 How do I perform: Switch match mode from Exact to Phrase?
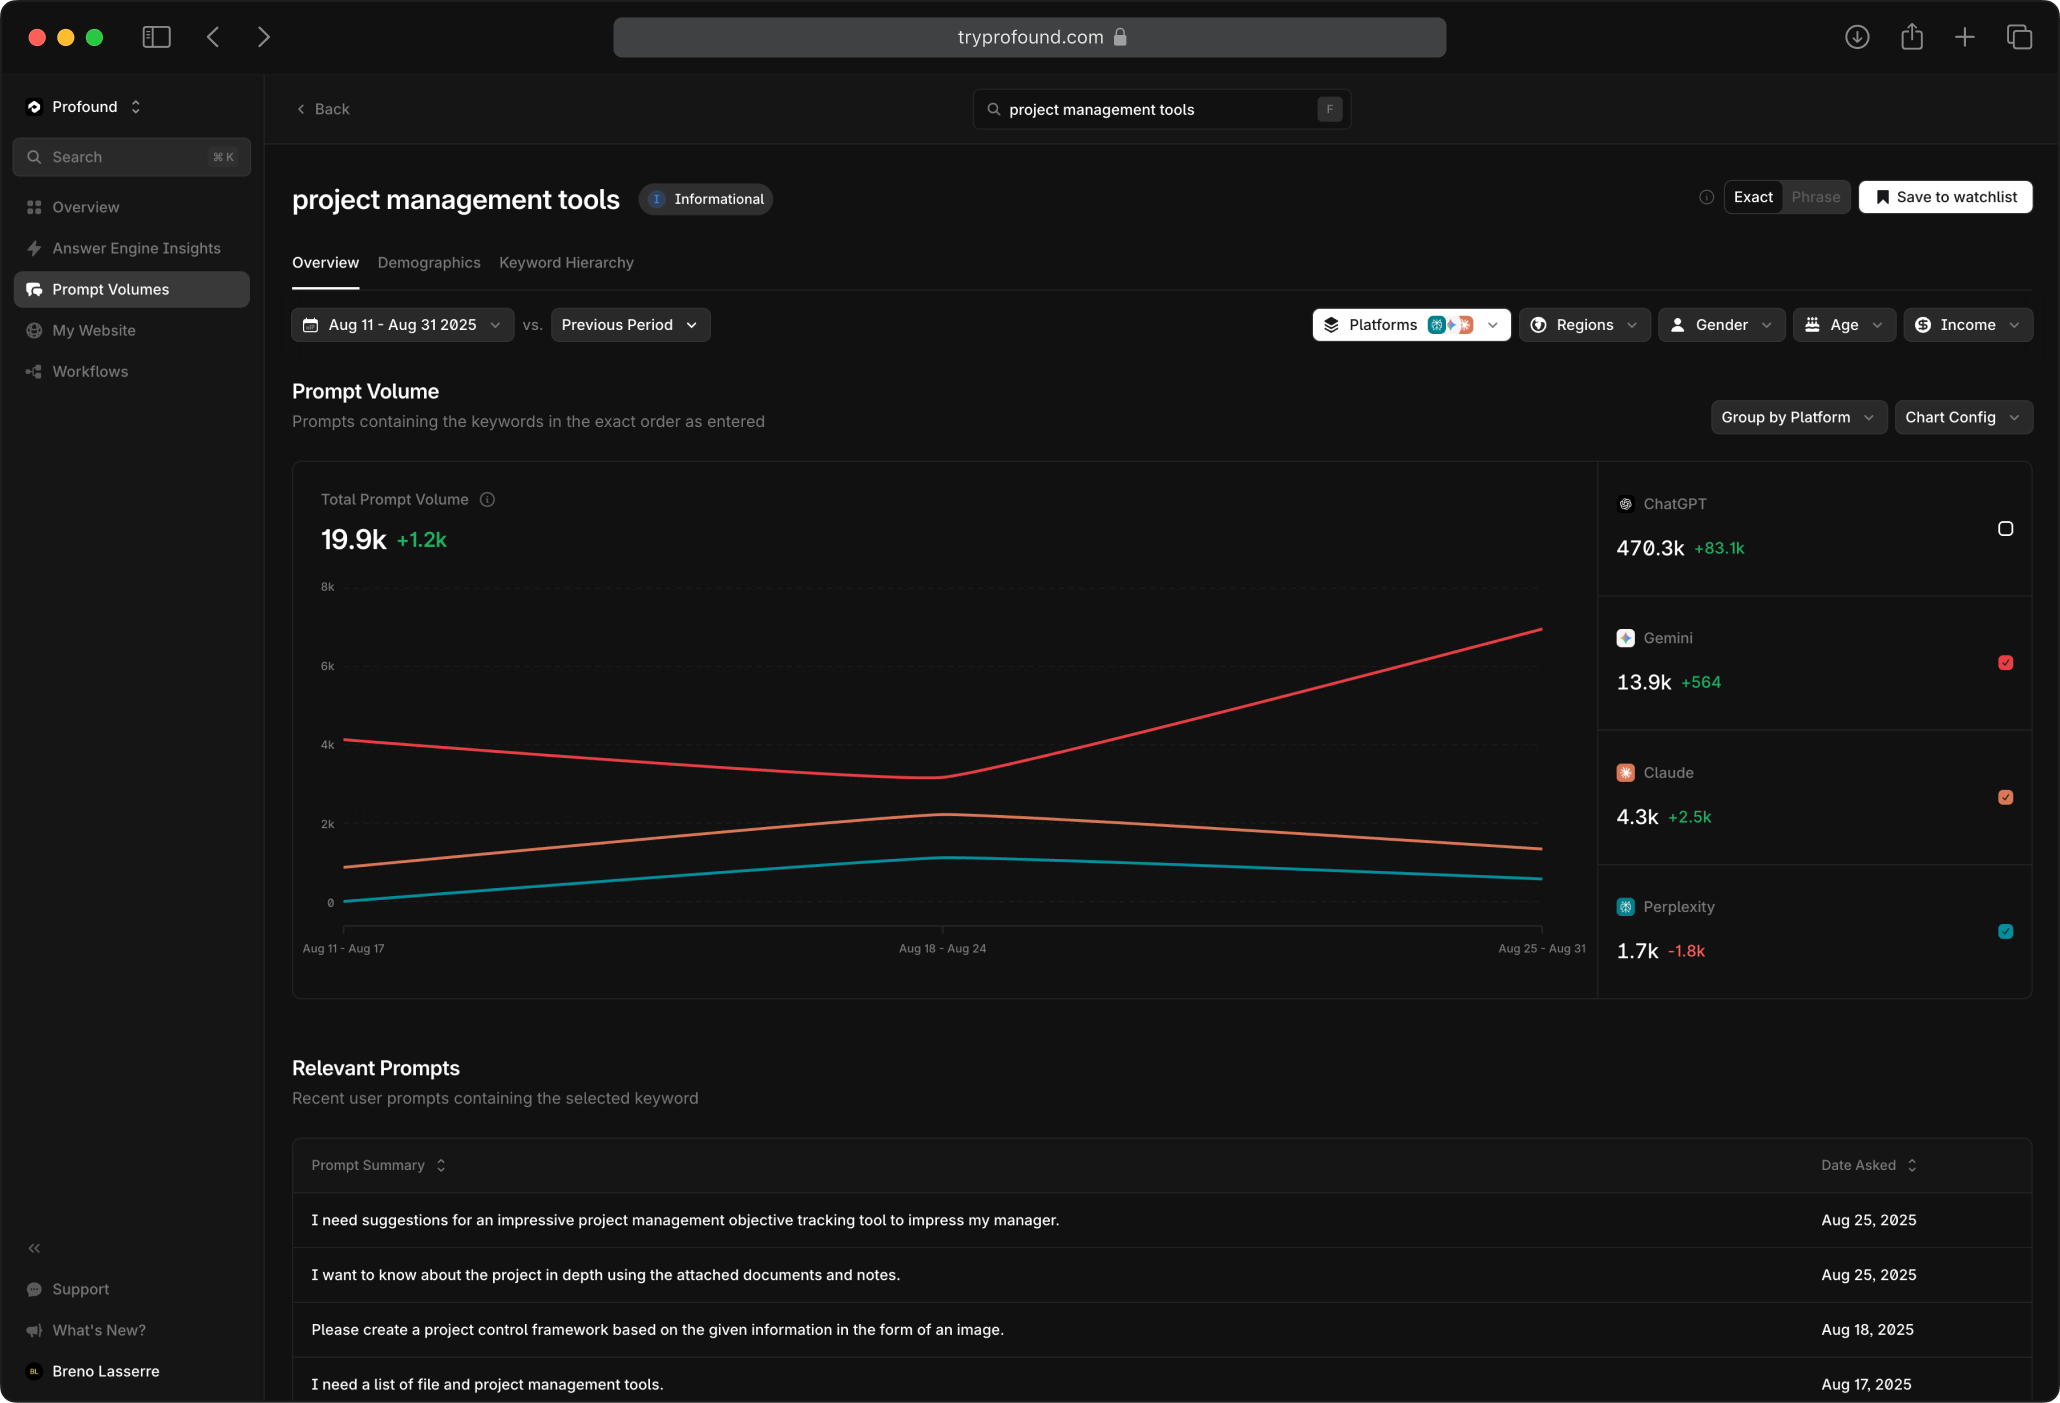[x=1815, y=197]
